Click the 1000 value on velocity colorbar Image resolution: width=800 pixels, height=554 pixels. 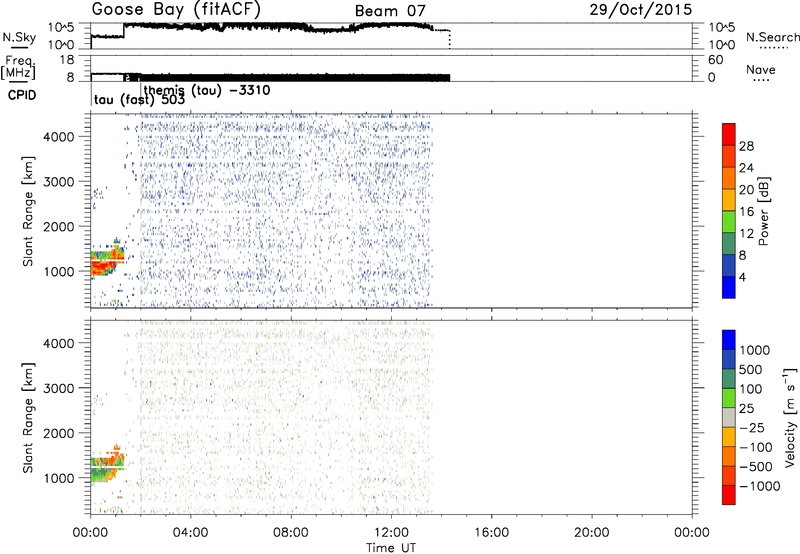point(754,350)
